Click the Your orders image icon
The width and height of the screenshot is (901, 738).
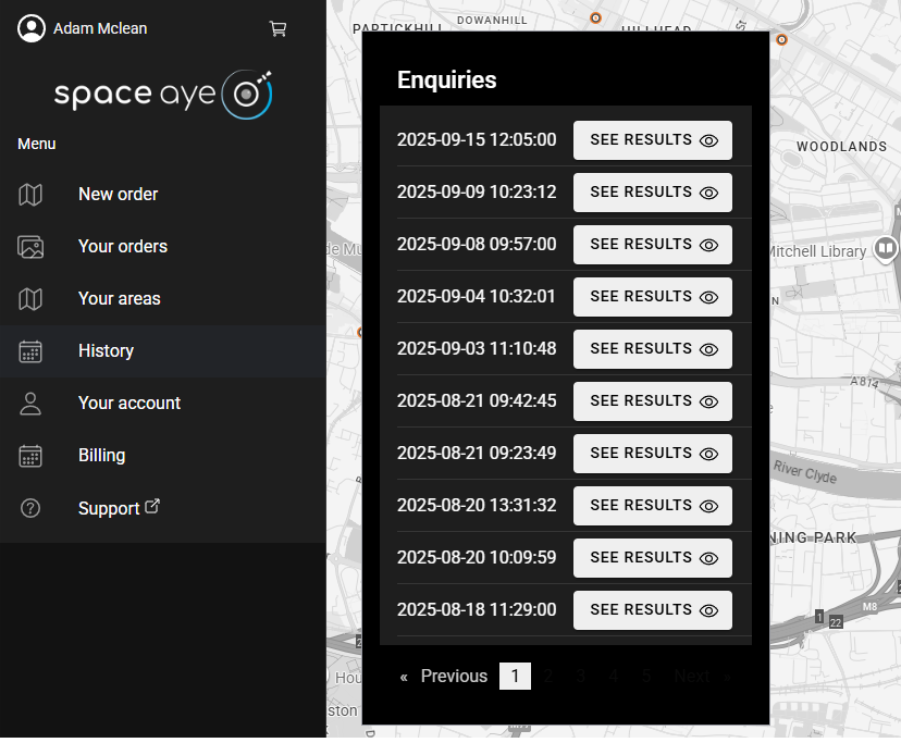(31, 246)
